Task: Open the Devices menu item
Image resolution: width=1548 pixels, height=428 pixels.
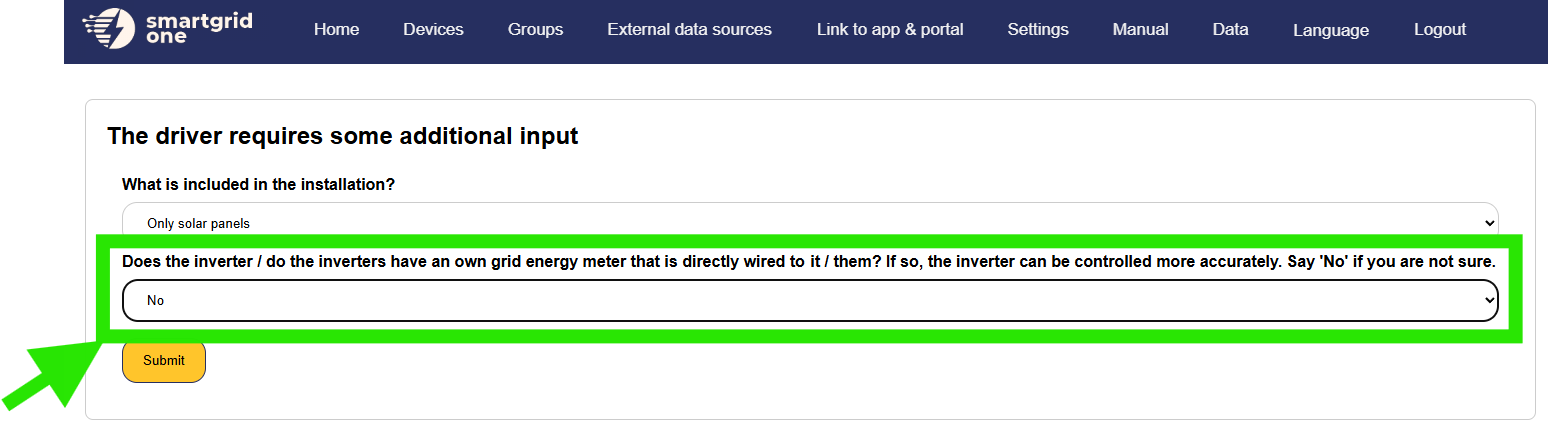Action: pos(433,30)
